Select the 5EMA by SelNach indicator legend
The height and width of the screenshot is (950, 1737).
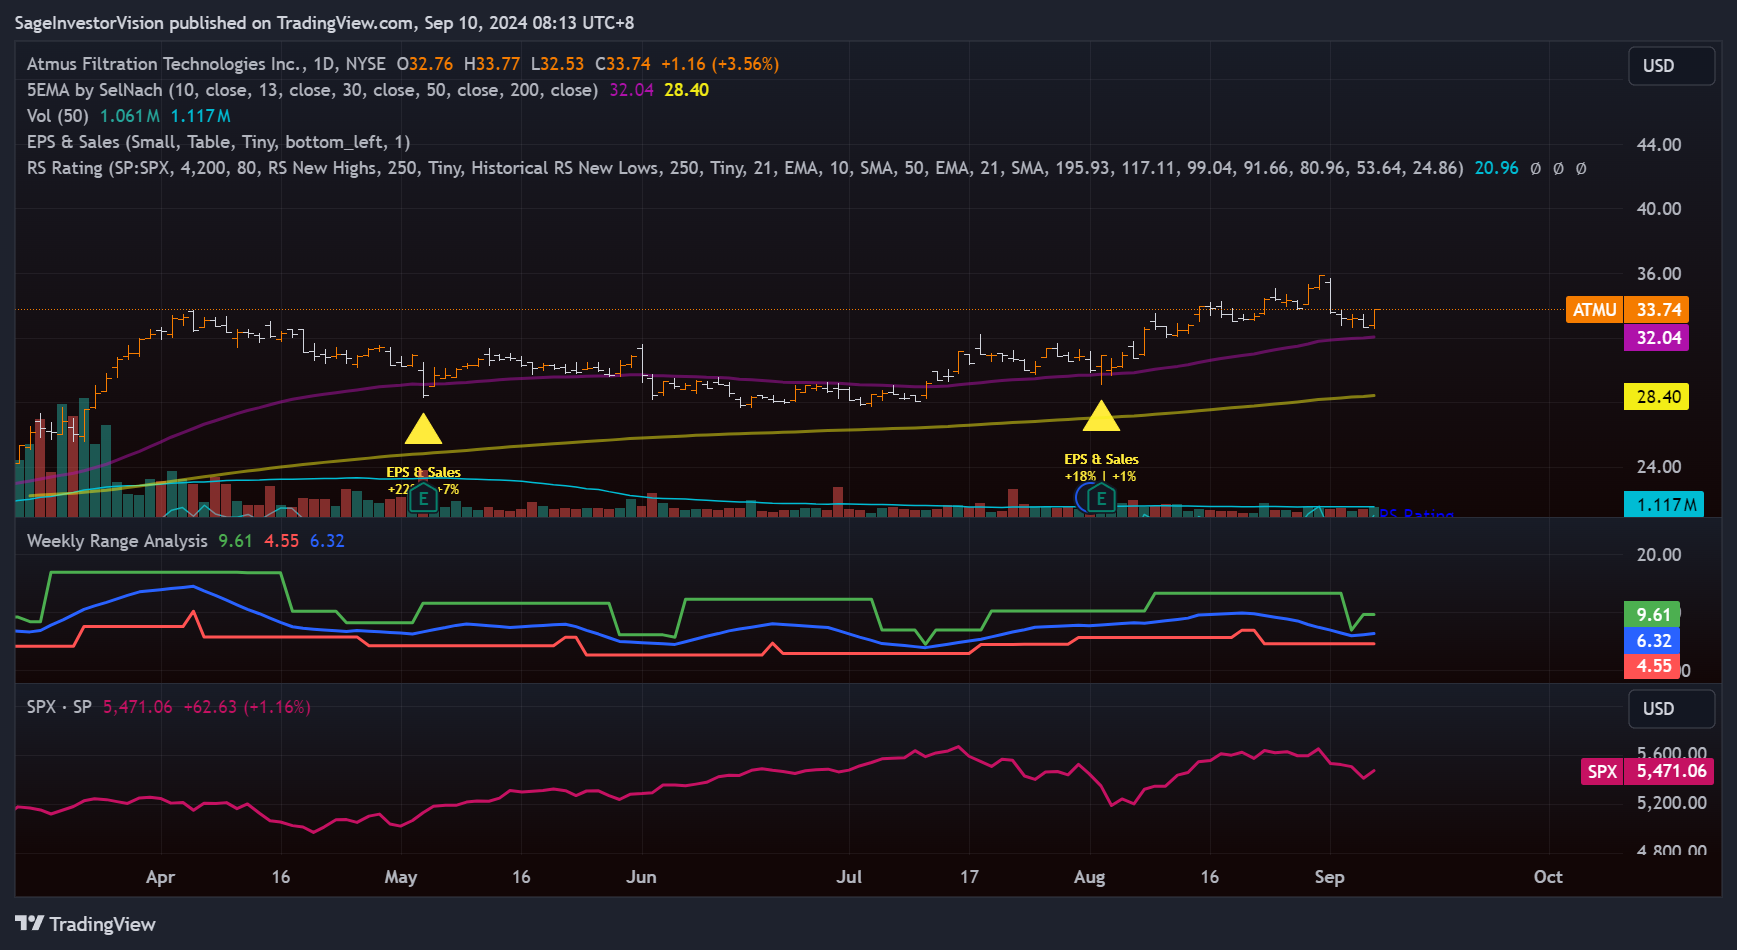pyautogui.click(x=312, y=90)
